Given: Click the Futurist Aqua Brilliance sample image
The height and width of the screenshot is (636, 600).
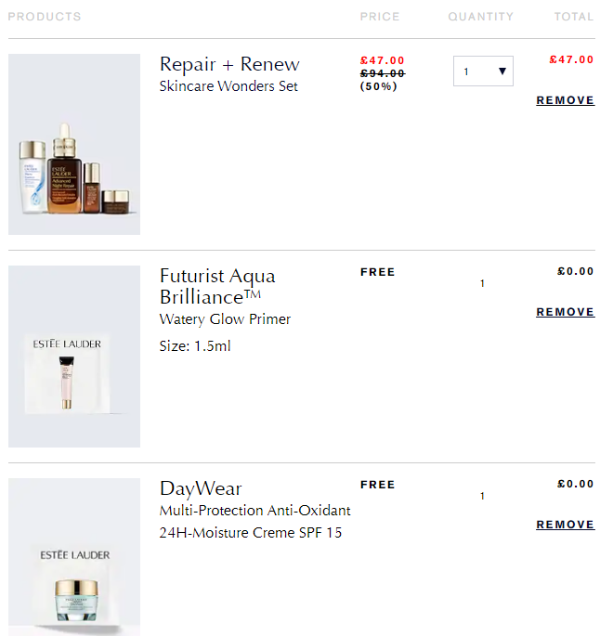Looking at the screenshot, I should click(74, 356).
